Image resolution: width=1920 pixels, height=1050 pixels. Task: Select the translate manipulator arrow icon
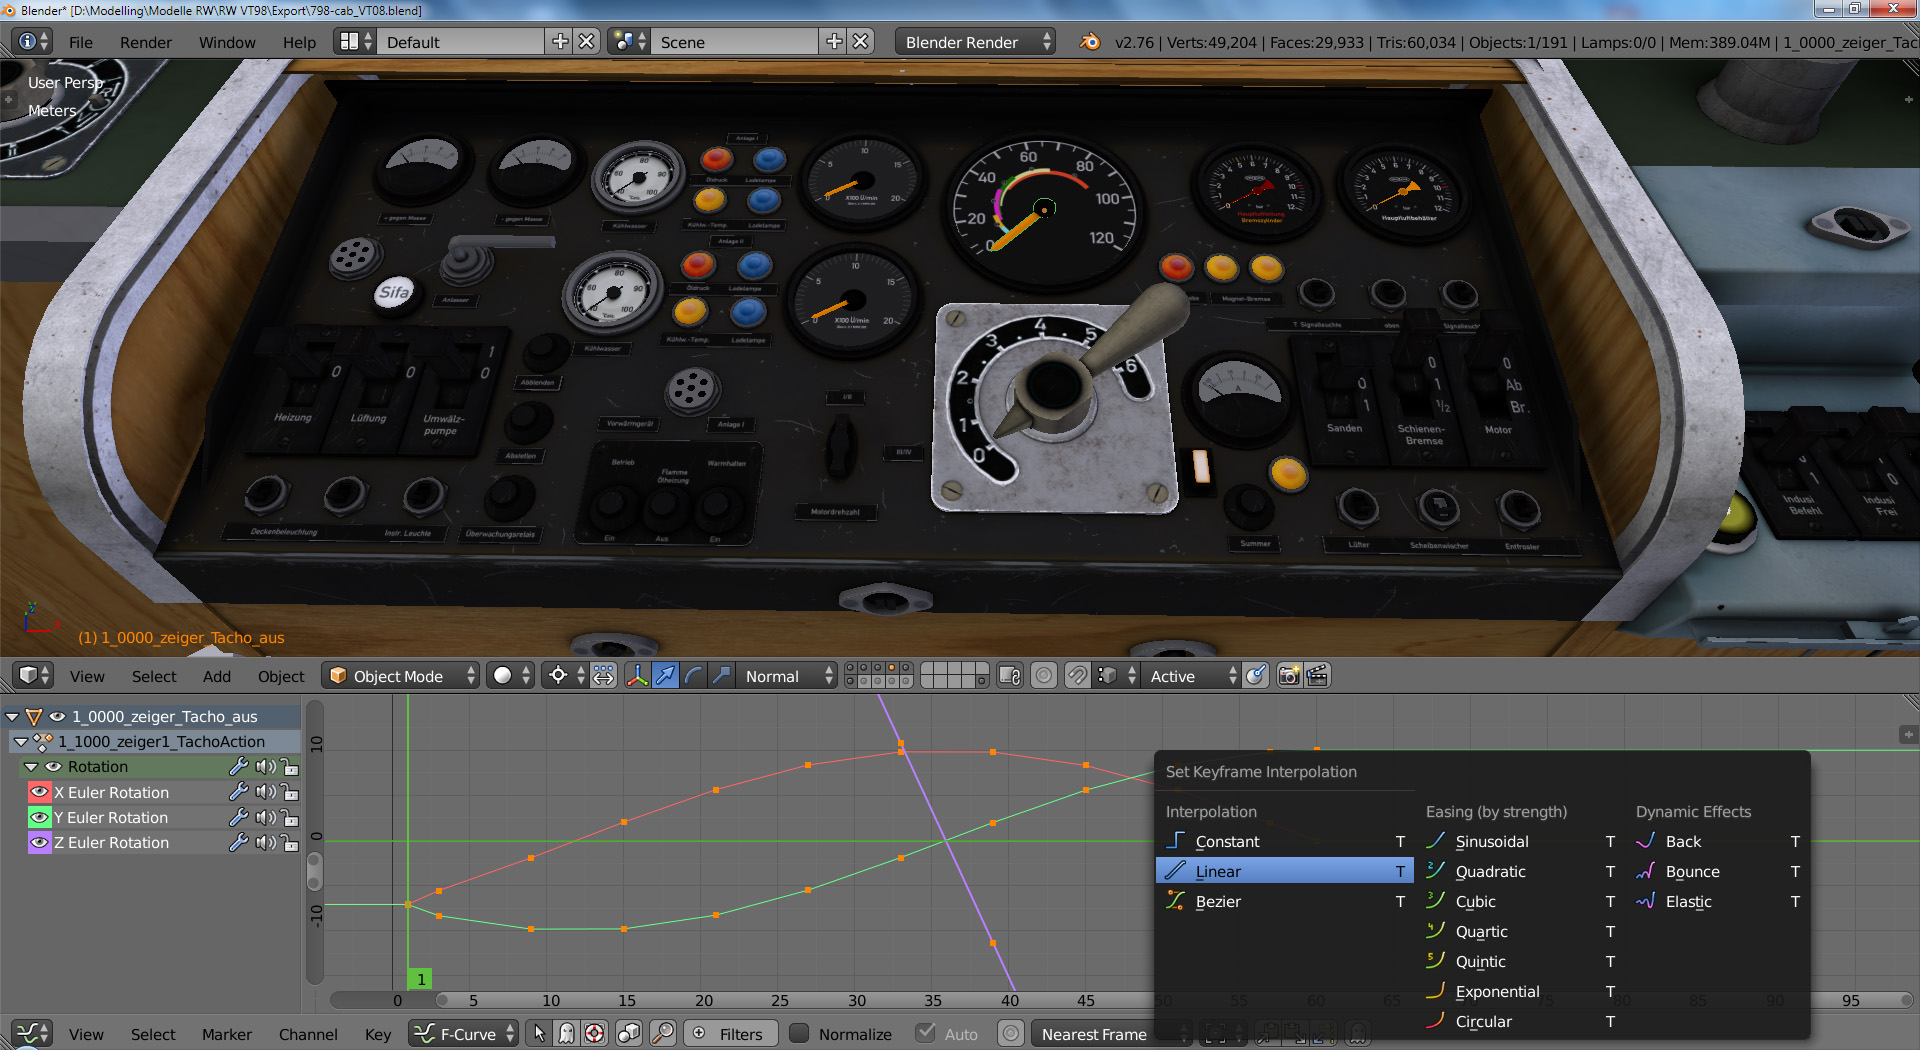tap(665, 676)
